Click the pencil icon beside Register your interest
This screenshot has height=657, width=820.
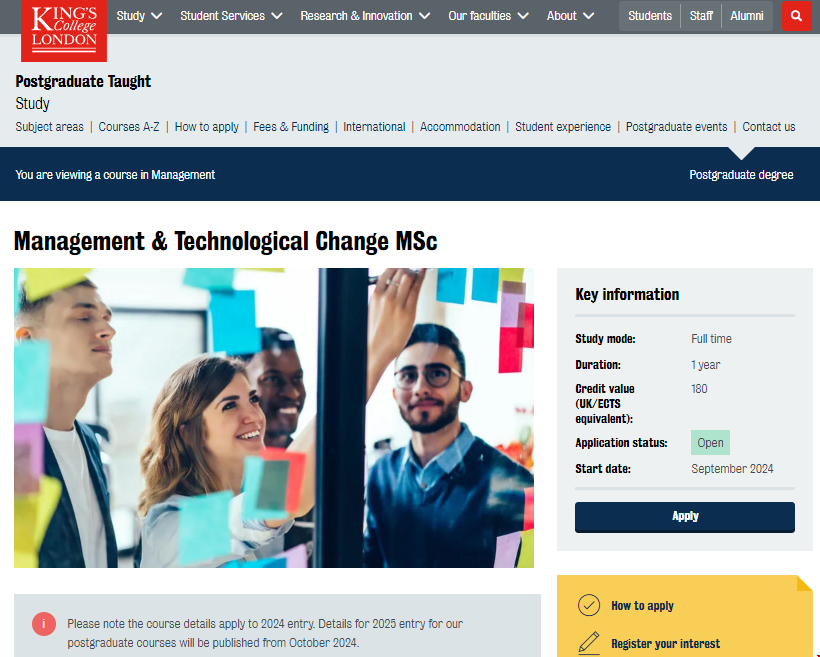589,643
